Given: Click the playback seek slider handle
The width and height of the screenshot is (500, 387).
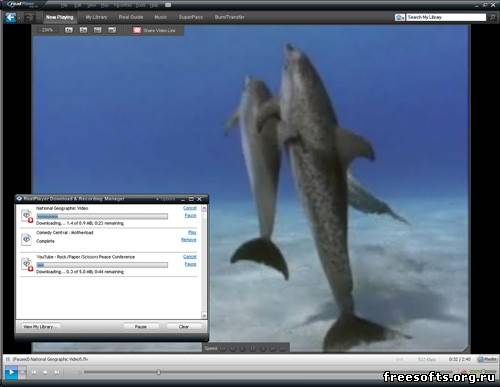Looking at the screenshot, I should point(159,372).
